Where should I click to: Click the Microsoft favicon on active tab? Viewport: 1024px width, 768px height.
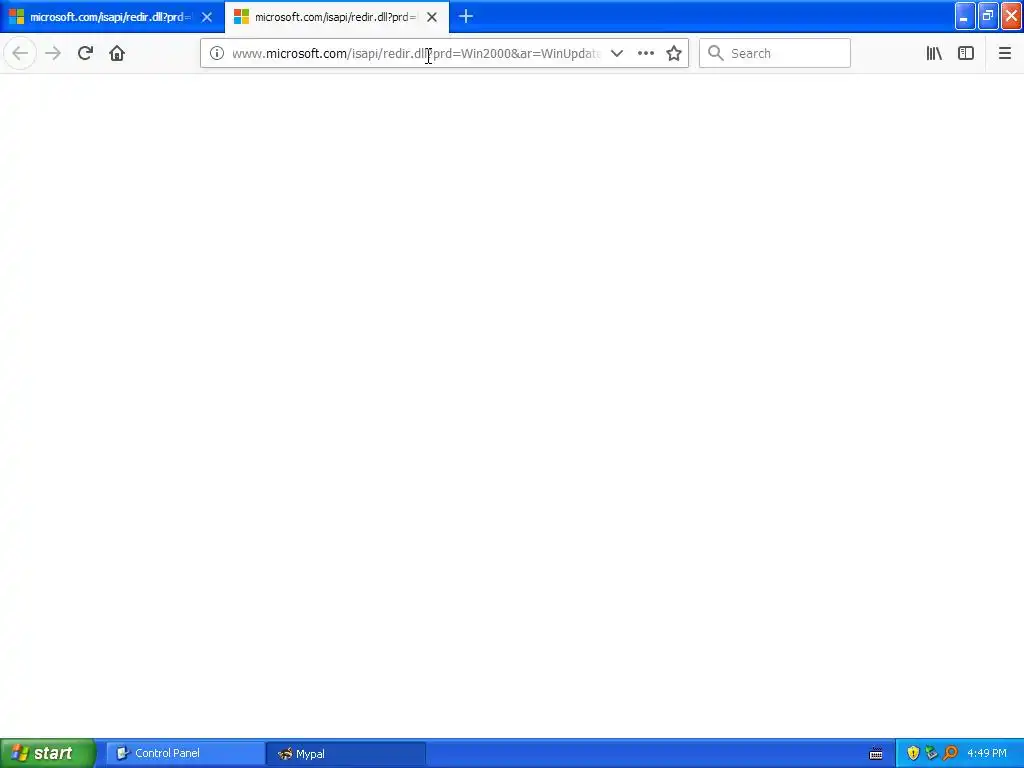[x=242, y=17]
